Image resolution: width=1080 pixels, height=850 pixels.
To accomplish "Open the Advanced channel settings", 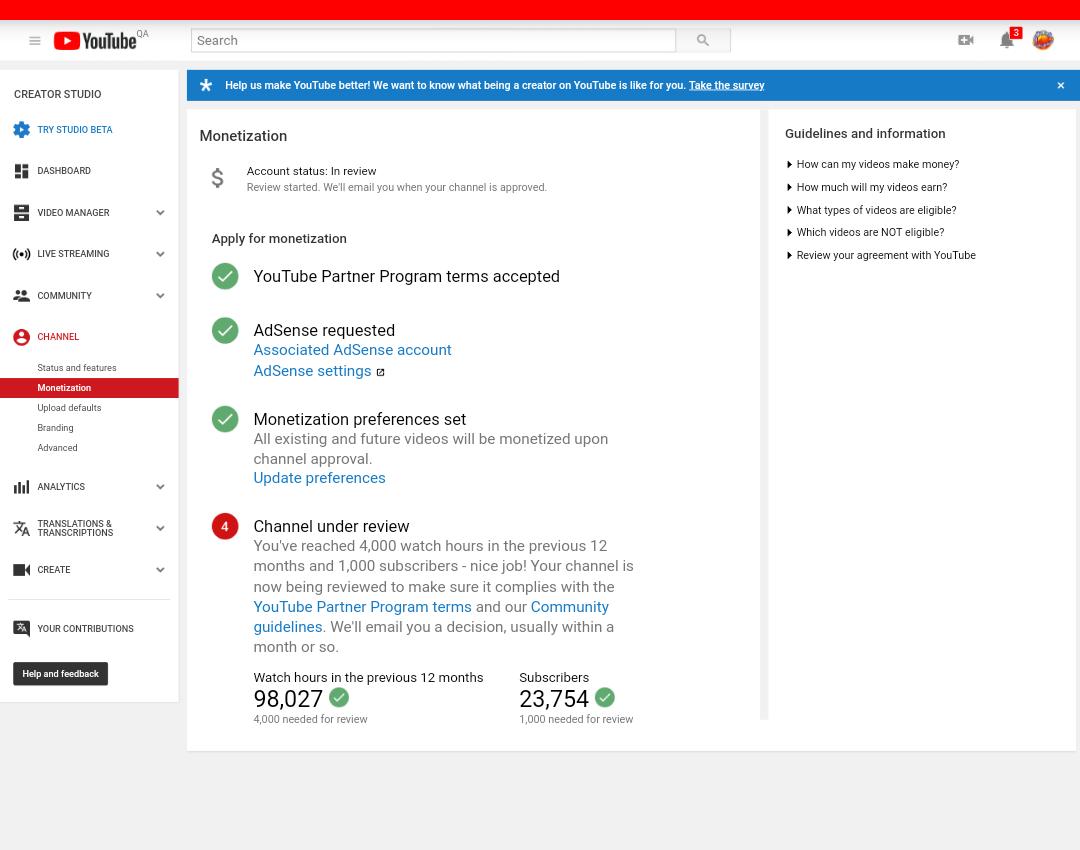I will [x=57, y=448].
